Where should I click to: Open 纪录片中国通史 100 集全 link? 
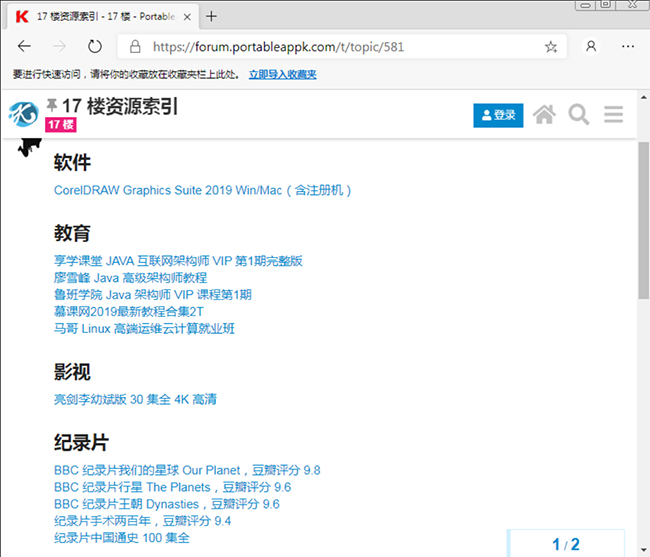point(122,538)
